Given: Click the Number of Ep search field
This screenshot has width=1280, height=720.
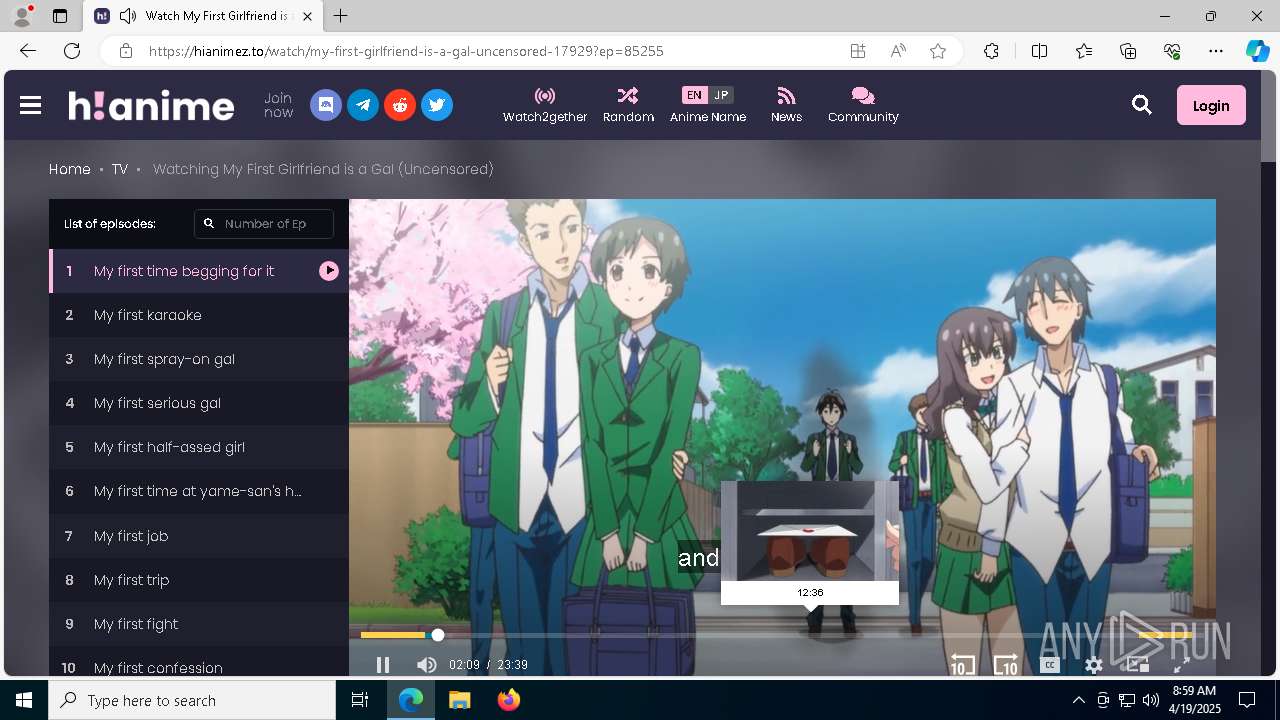Looking at the screenshot, I should coord(264,224).
